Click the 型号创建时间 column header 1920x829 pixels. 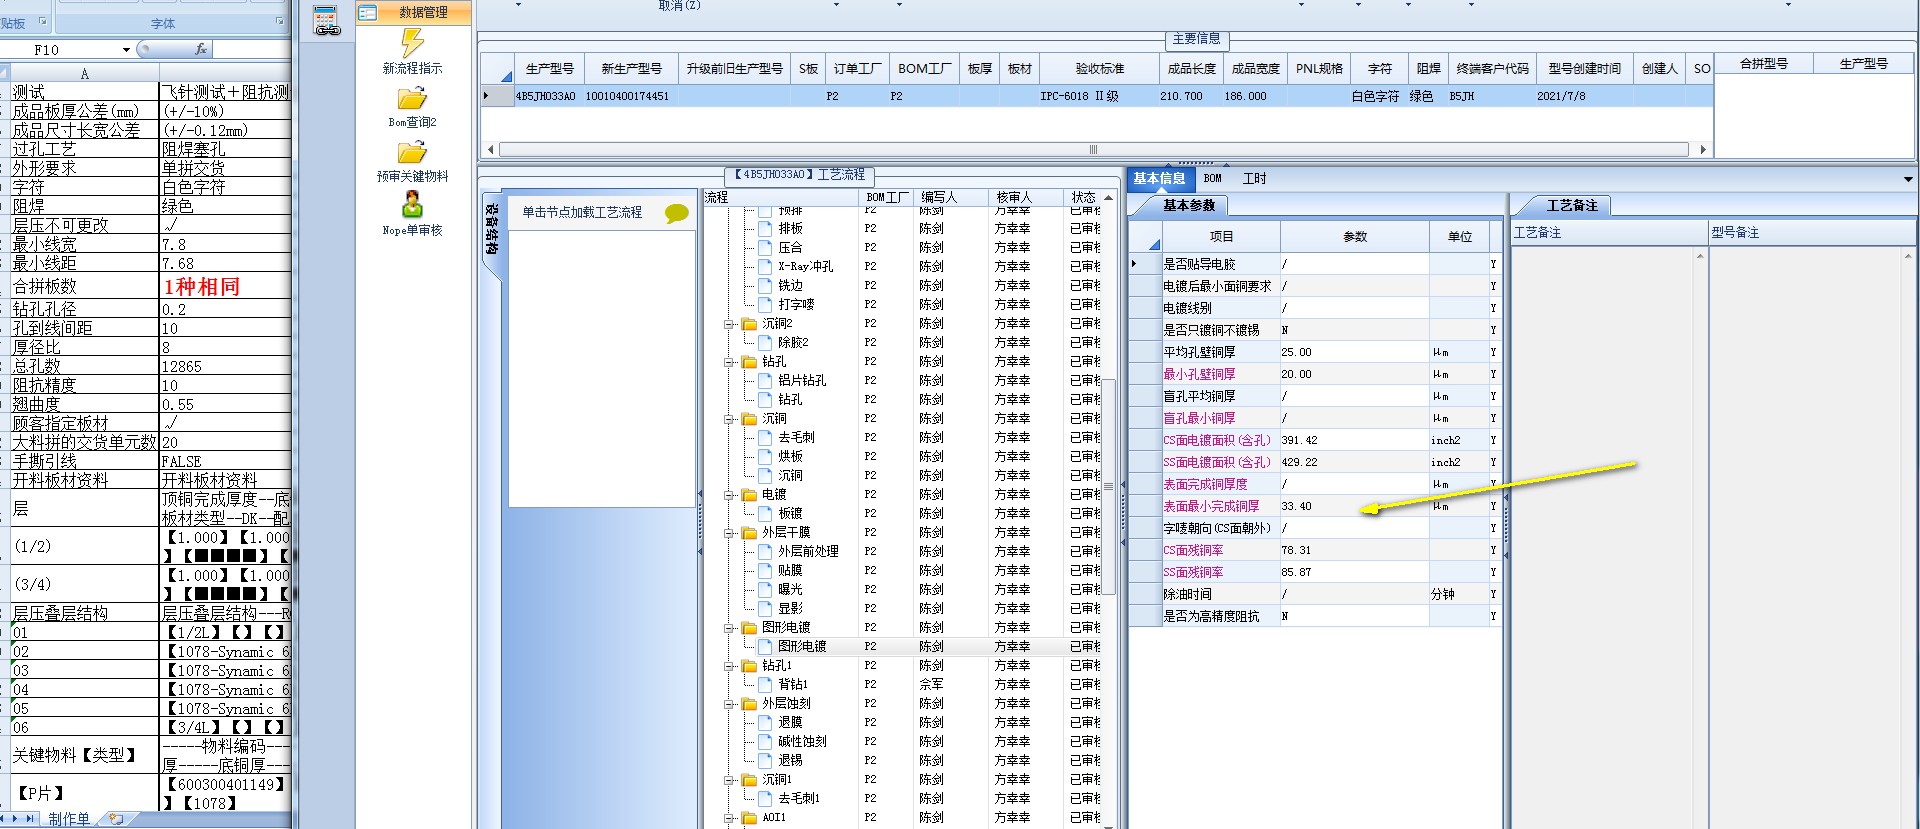[1584, 69]
